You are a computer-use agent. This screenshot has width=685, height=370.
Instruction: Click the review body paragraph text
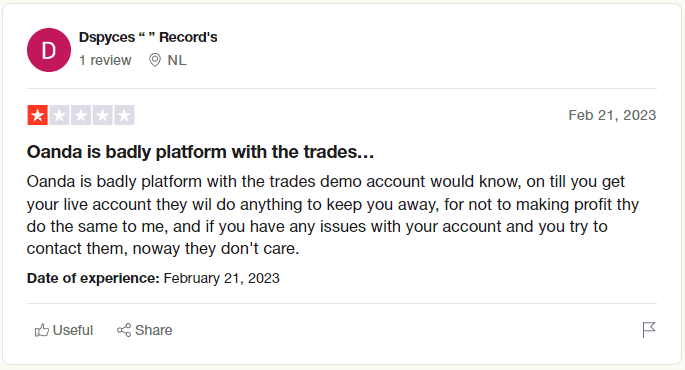[x=332, y=215]
